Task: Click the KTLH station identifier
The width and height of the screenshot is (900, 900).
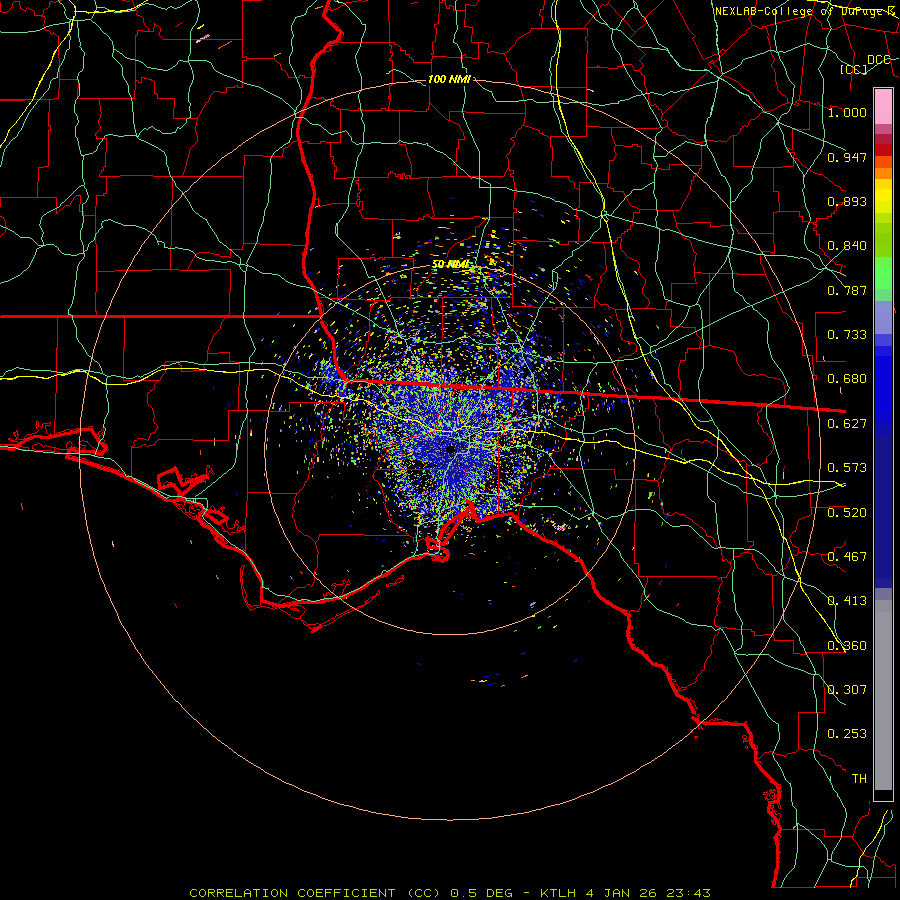Action: (560, 893)
